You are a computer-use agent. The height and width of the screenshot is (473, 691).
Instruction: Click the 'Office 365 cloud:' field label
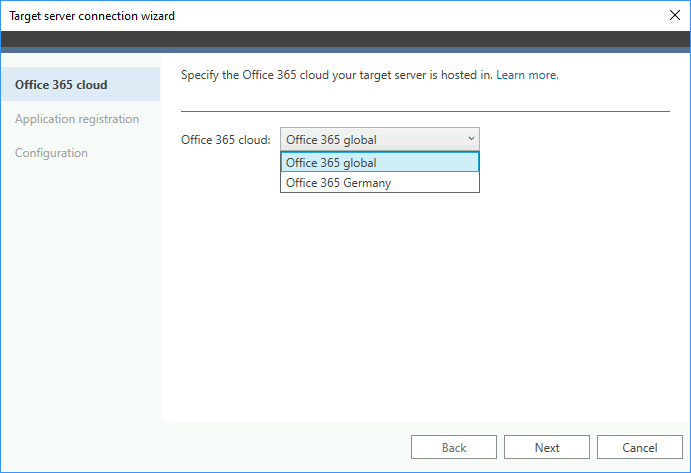tap(226, 140)
